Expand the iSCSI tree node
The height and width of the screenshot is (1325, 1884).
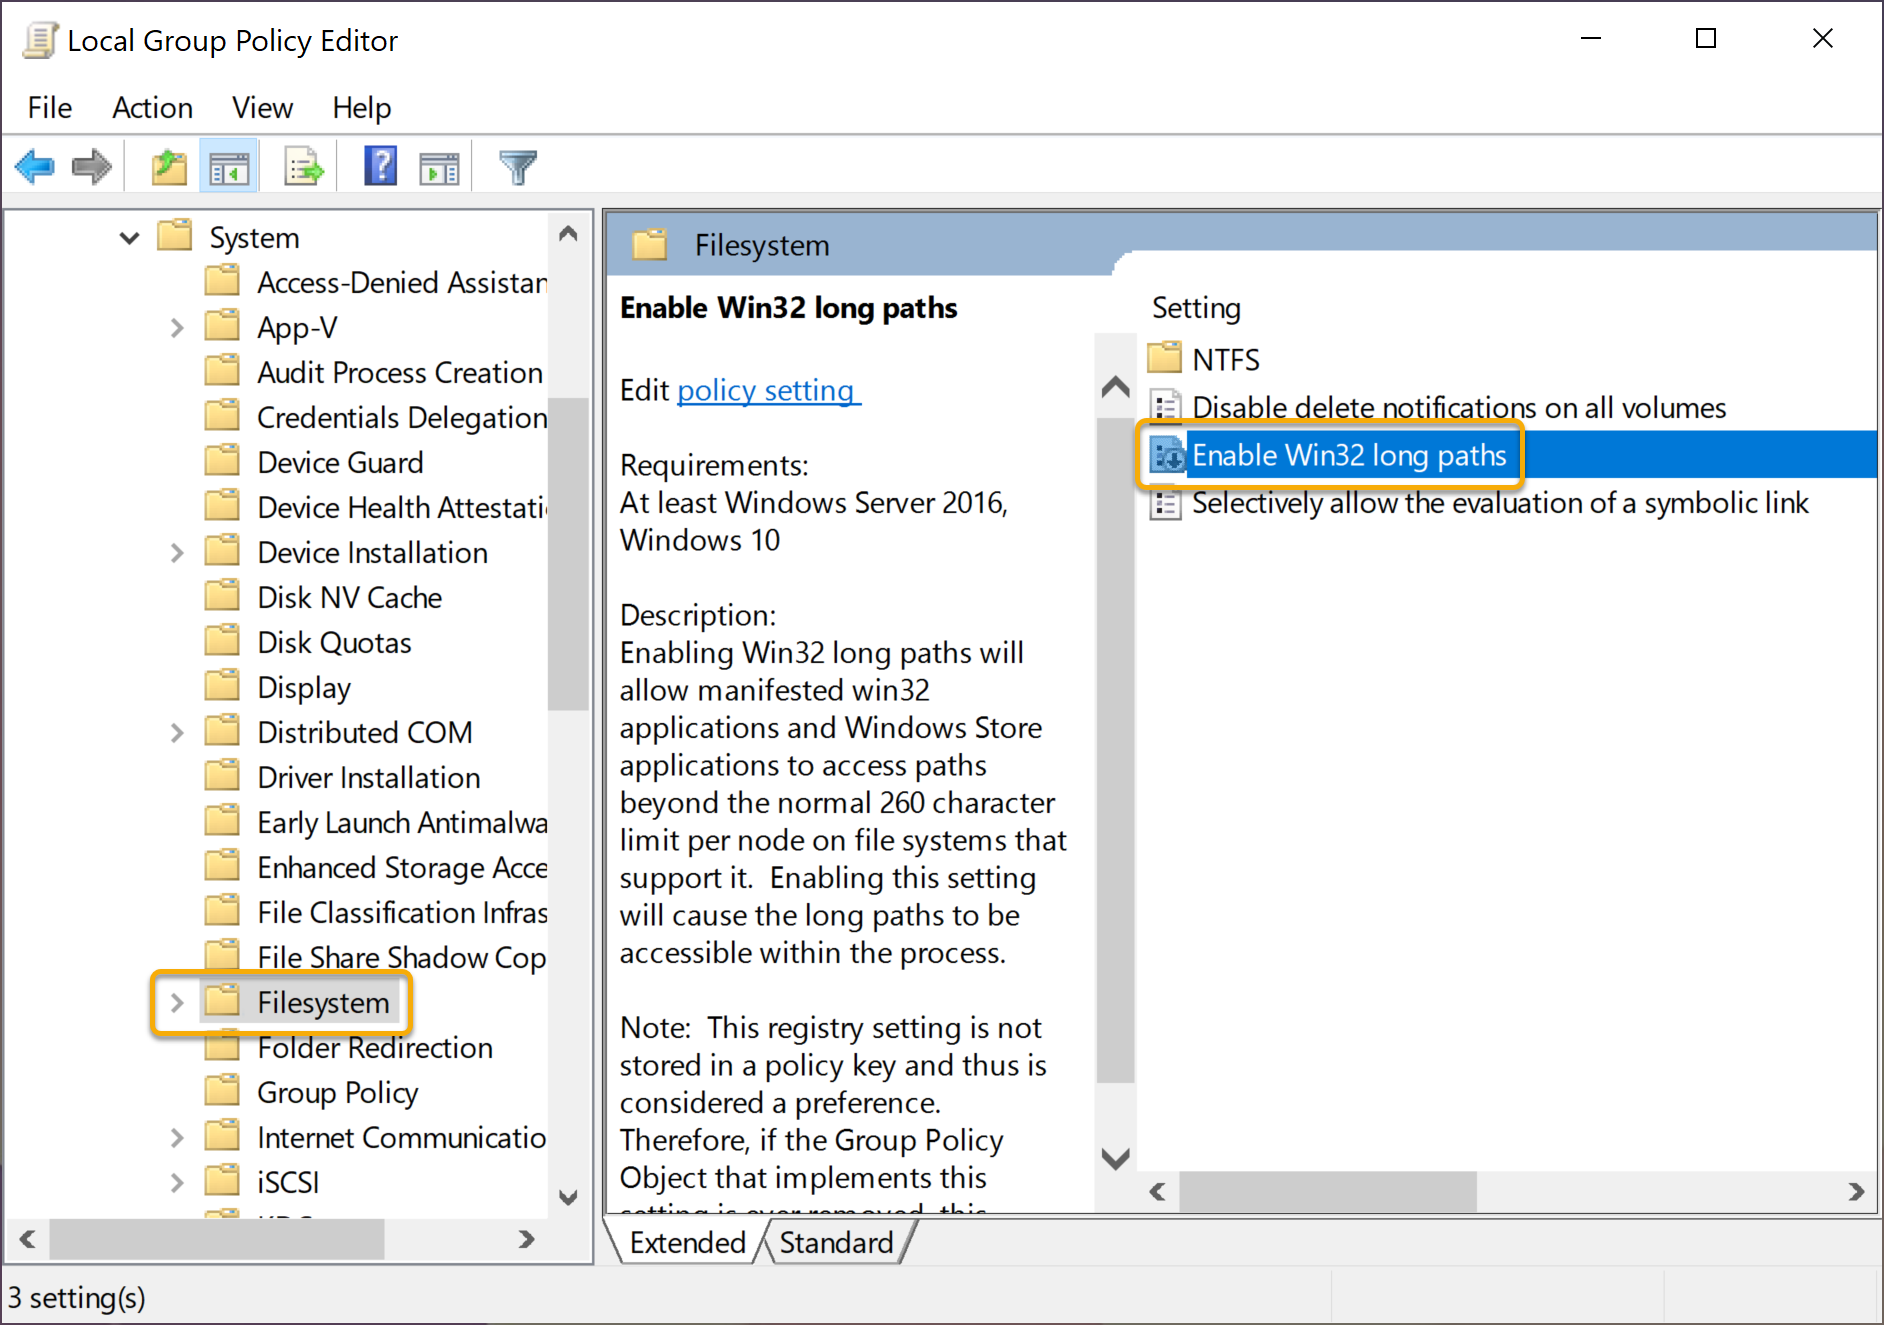(x=177, y=1183)
